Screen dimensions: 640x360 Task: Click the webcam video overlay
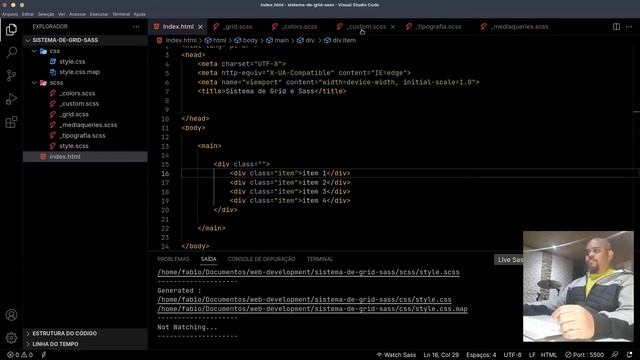point(578,287)
